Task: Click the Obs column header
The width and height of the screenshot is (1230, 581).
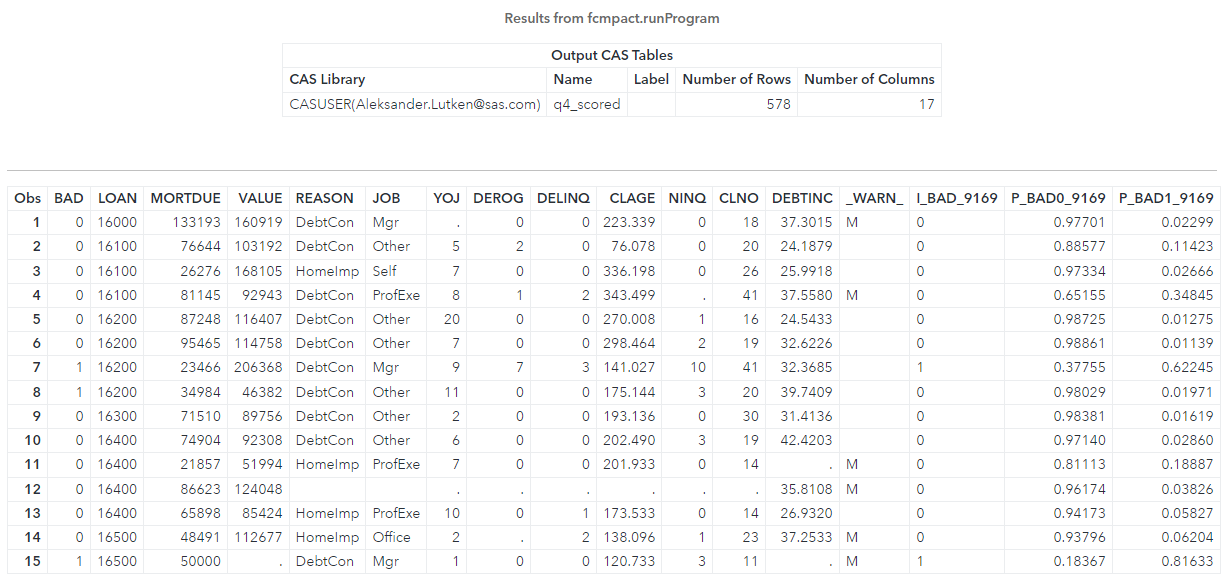Action: click(x=30, y=198)
